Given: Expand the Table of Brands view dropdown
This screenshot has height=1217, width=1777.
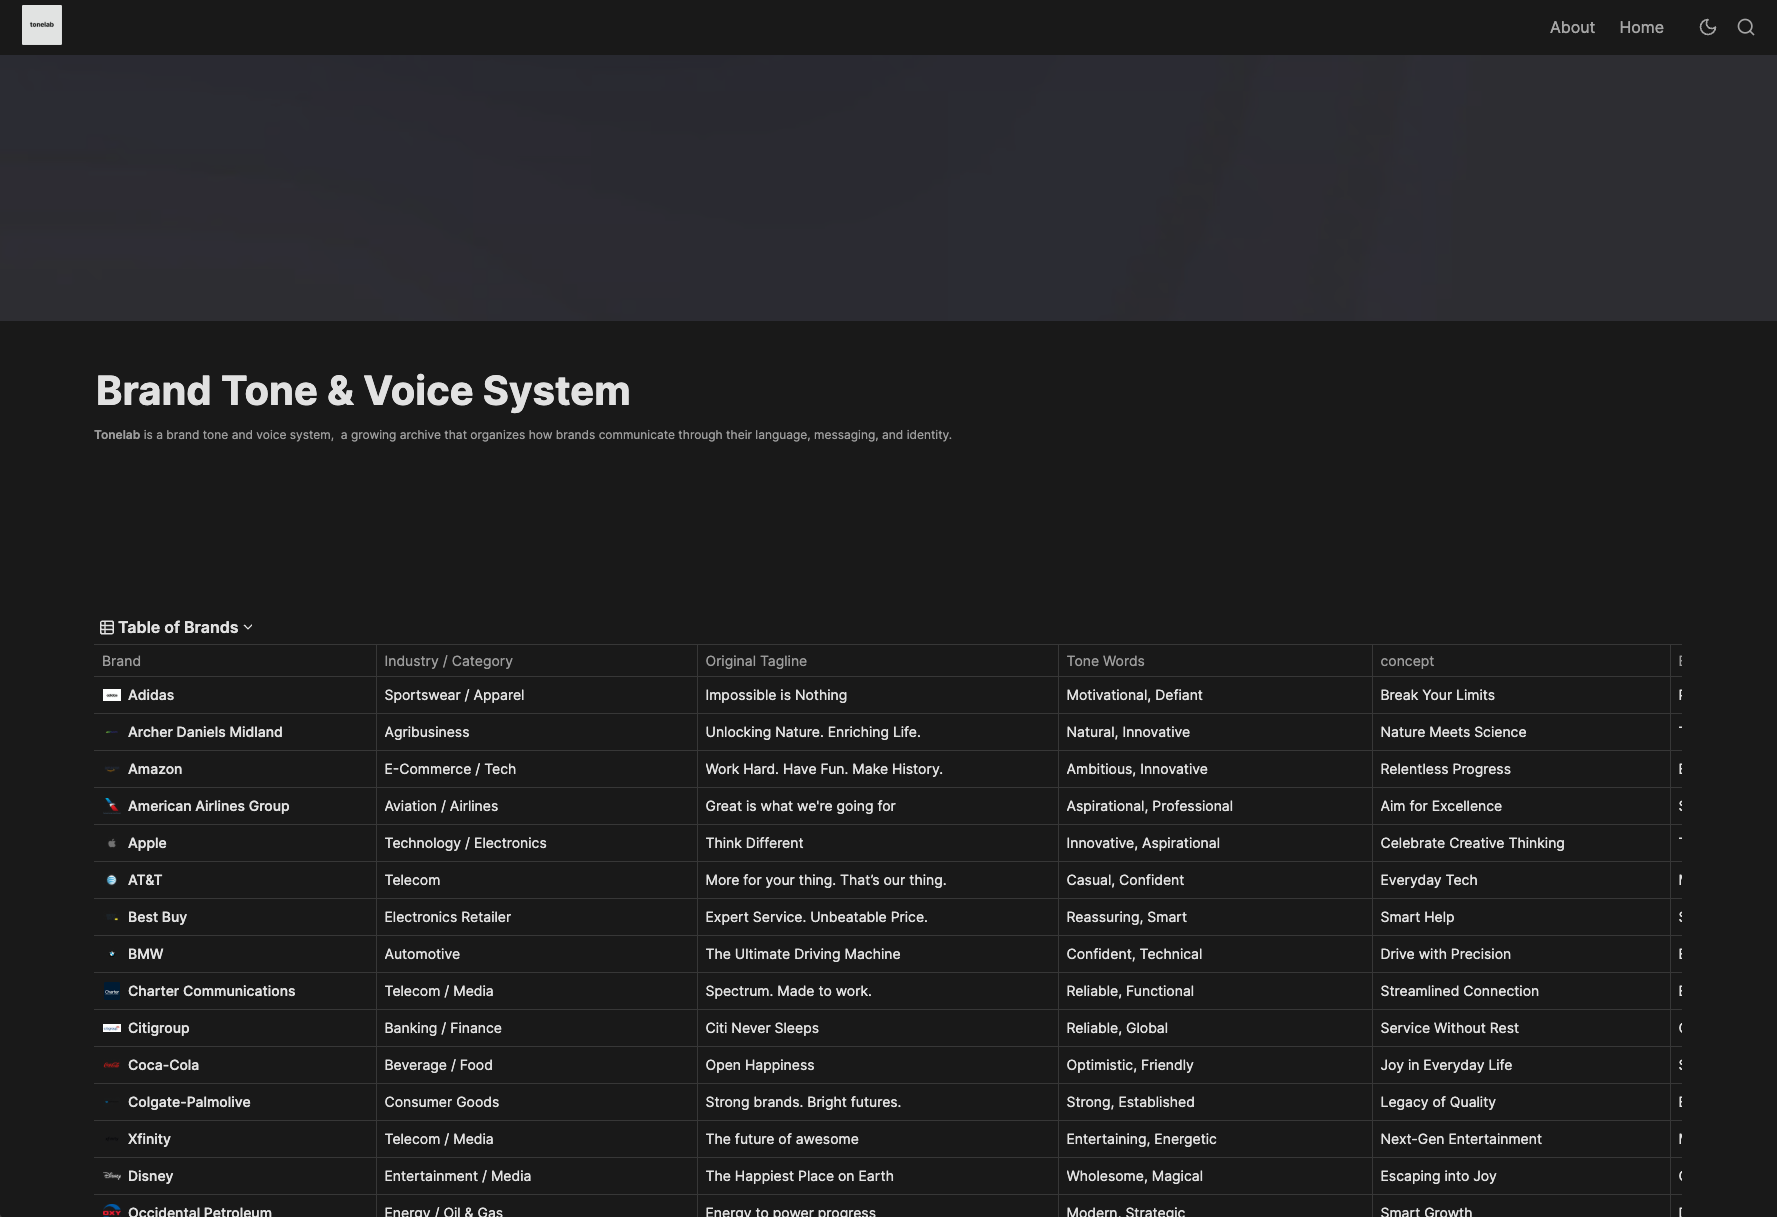Looking at the screenshot, I should click(248, 627).
